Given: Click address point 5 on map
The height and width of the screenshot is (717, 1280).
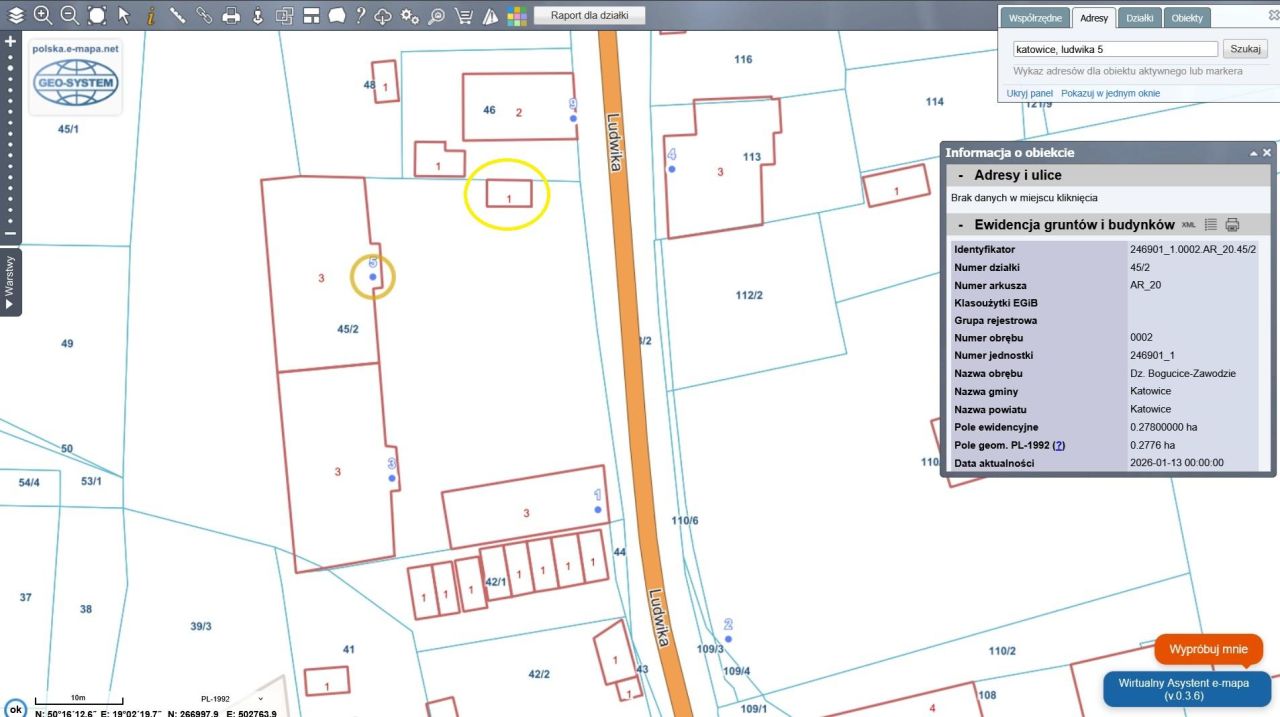Looking at the screenshot, I should click(x=373, y=277).
